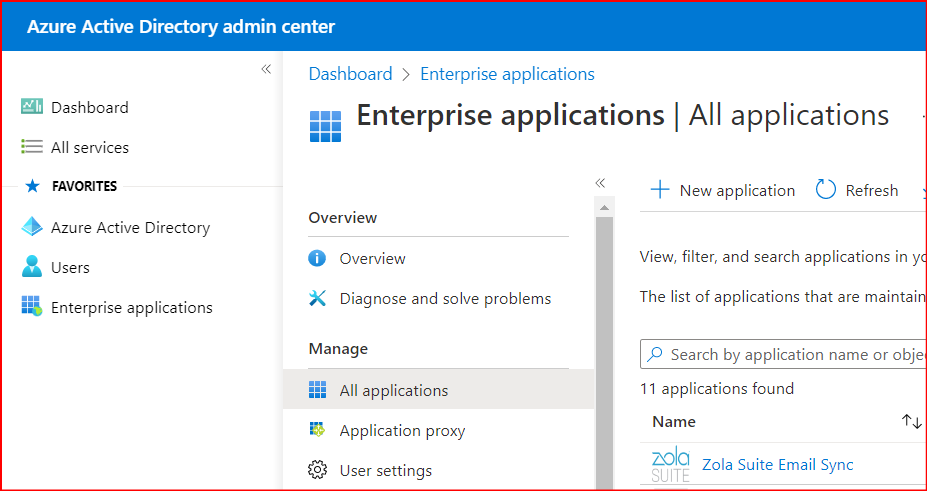Collapse the left navigation with double-chevron icon

pos(266,69)
